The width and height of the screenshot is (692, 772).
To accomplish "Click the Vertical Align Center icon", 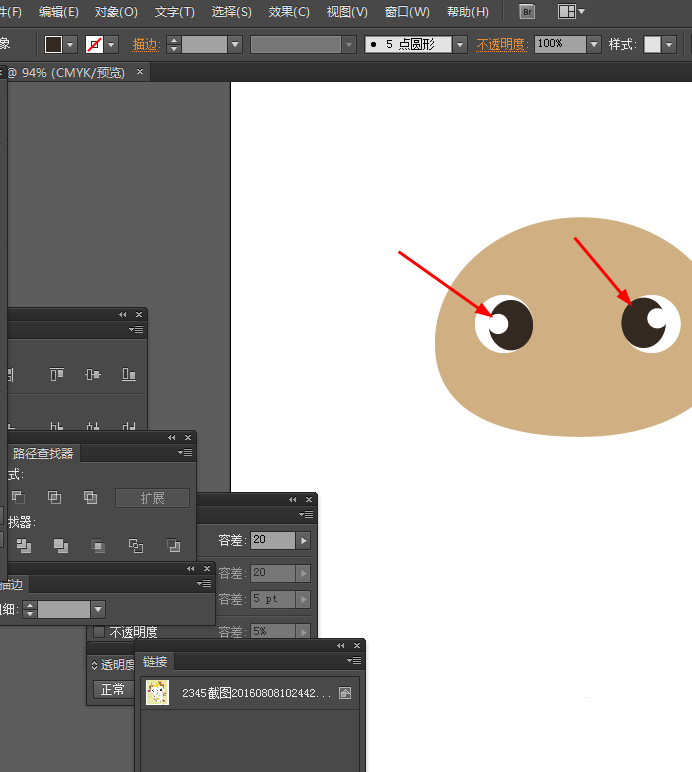I will (x=93, y=374).
